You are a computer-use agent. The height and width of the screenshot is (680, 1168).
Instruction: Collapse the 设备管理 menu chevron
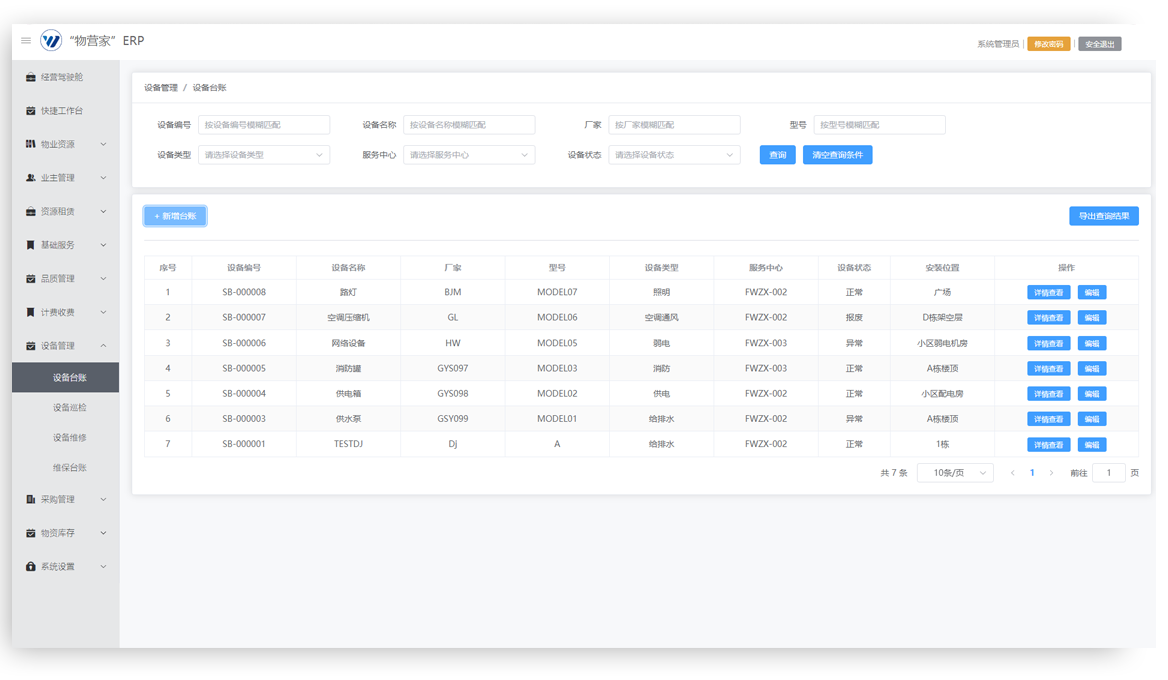104,346
